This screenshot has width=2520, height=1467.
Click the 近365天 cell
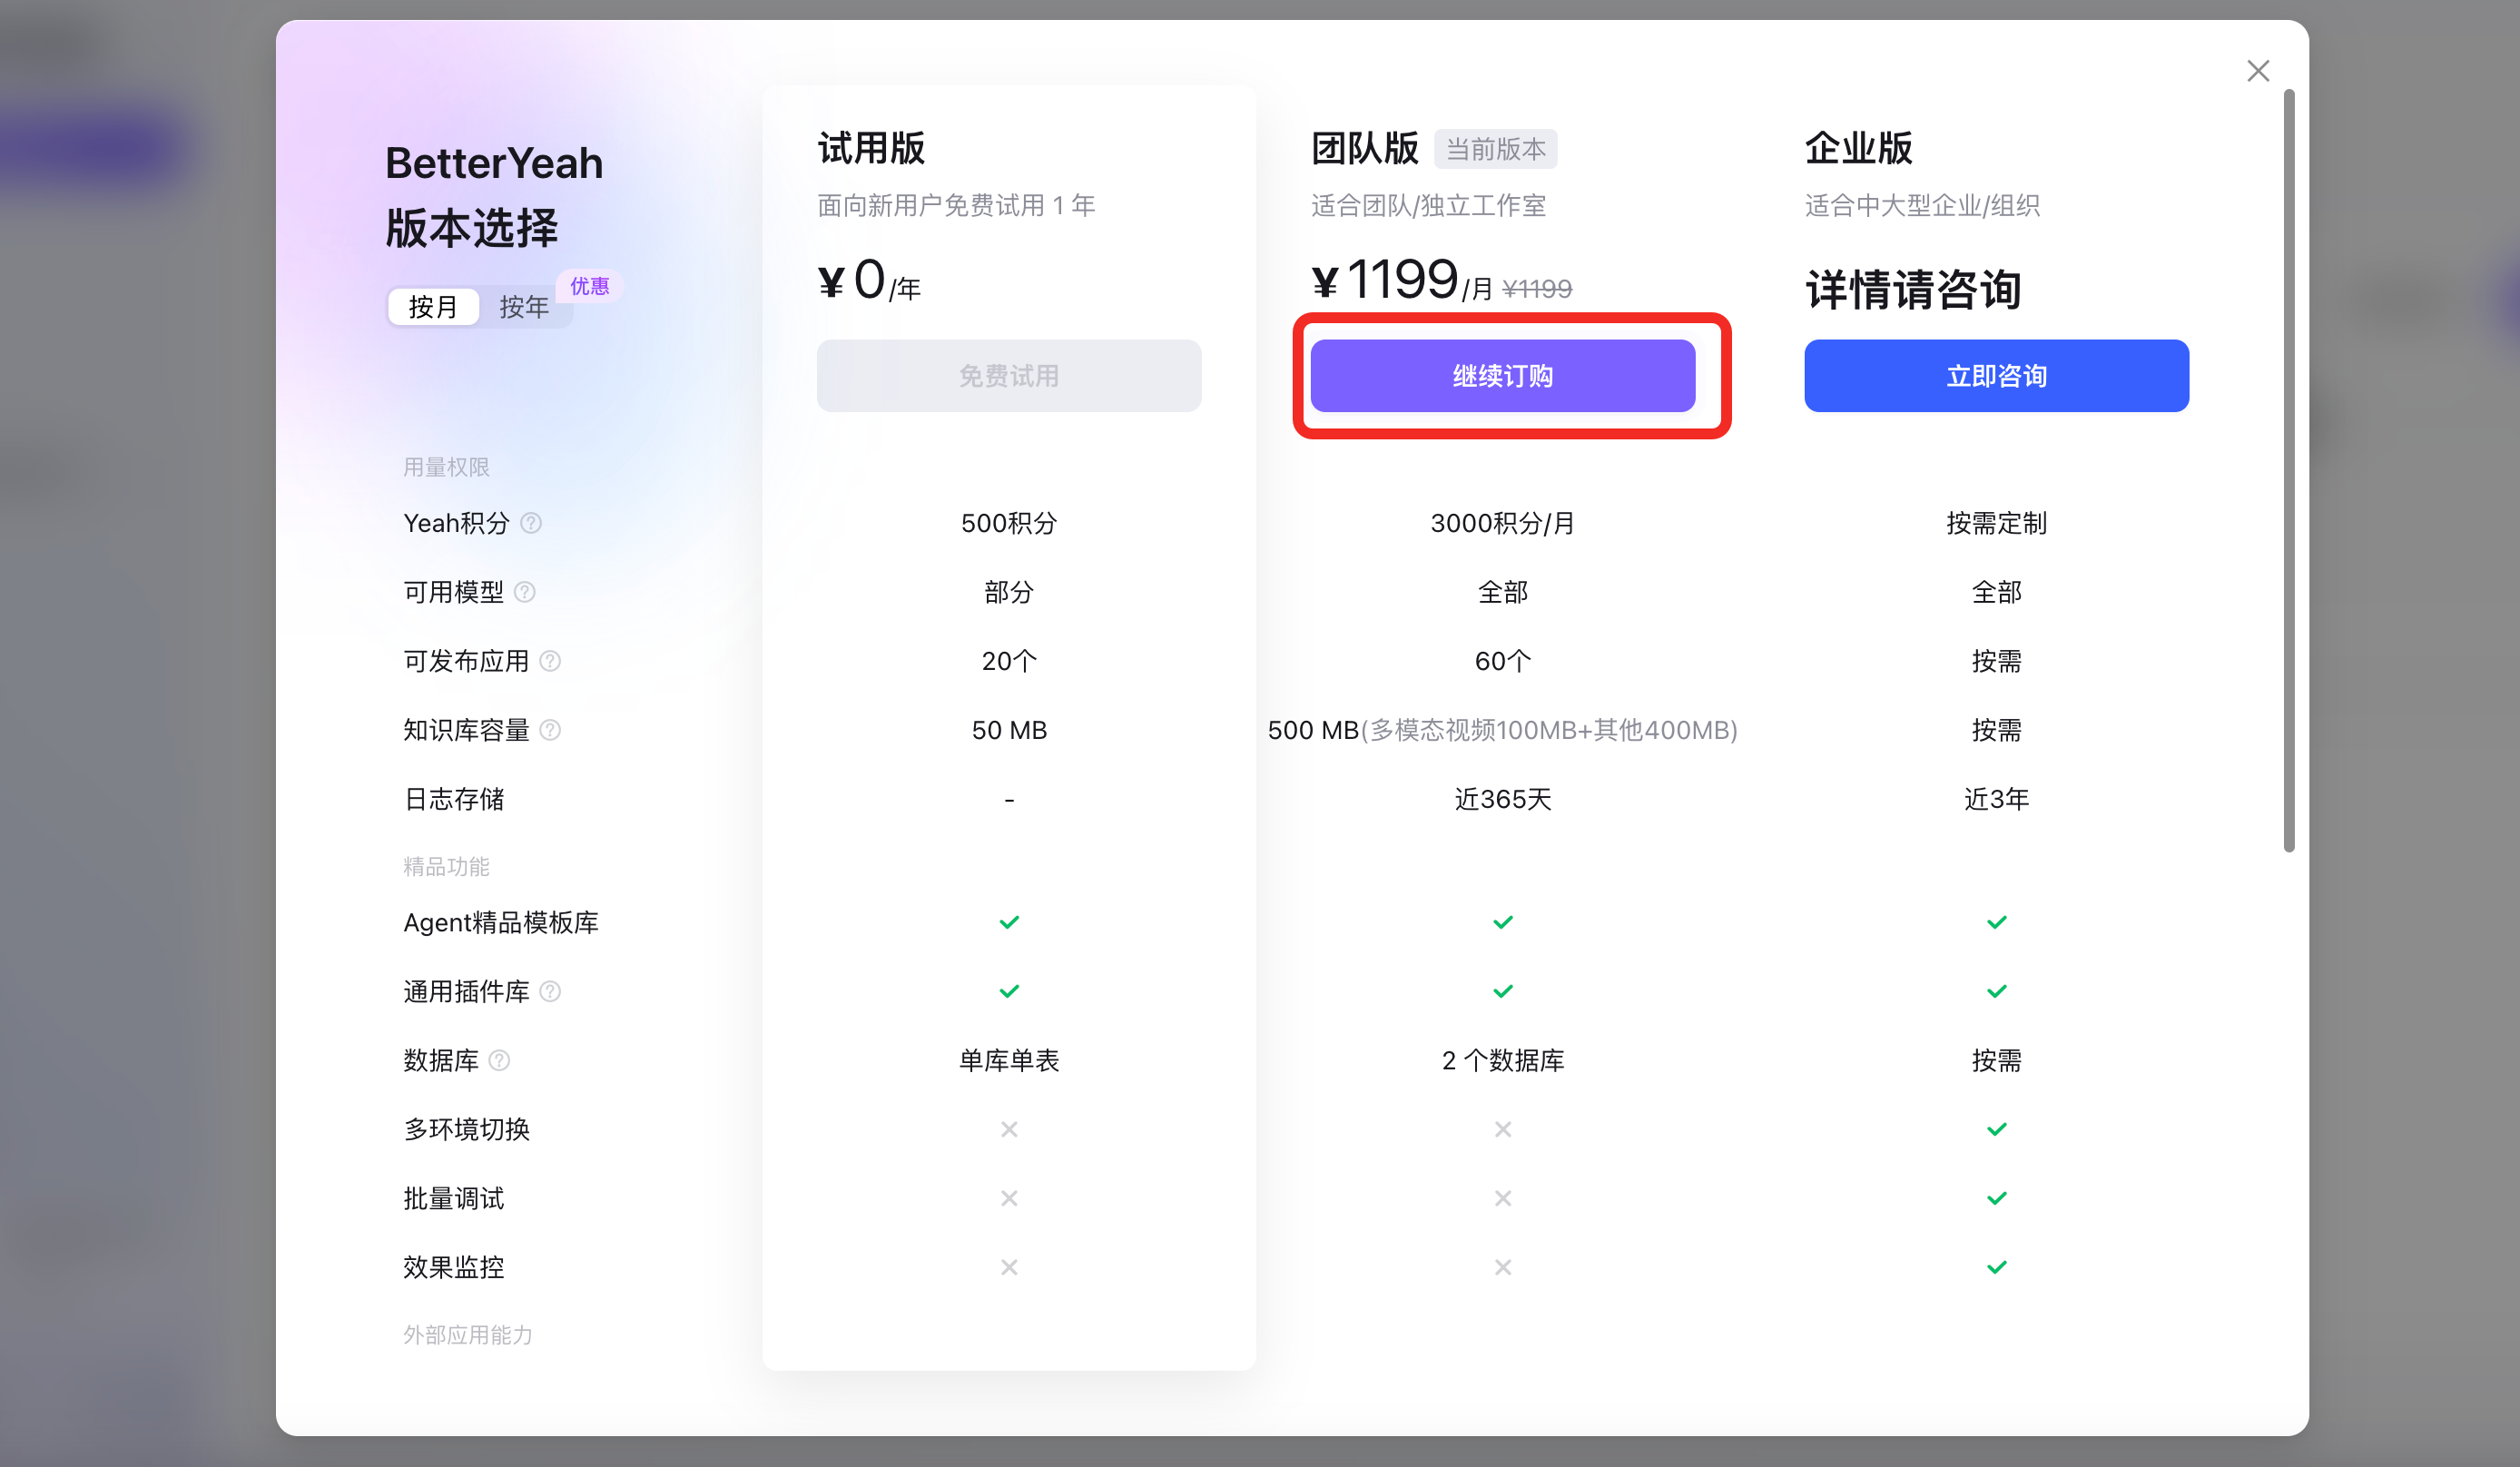1502,799
